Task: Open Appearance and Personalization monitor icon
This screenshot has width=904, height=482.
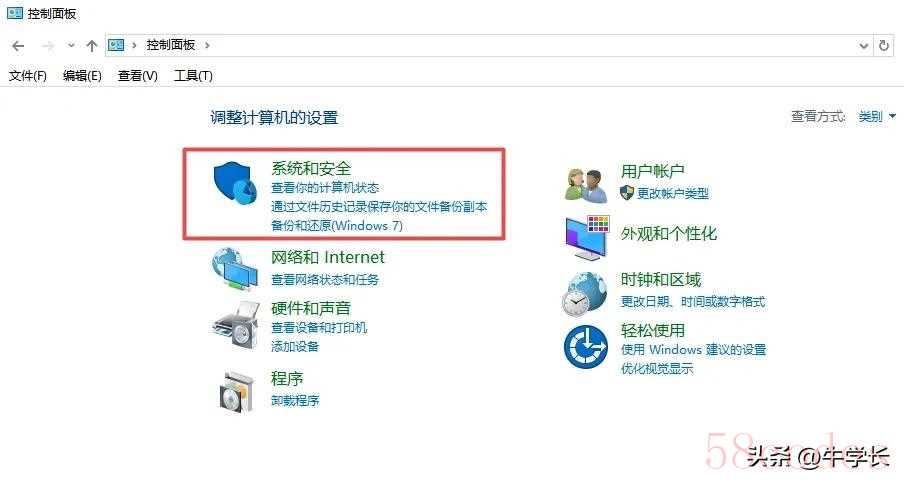Action: [x=587, y=237]
